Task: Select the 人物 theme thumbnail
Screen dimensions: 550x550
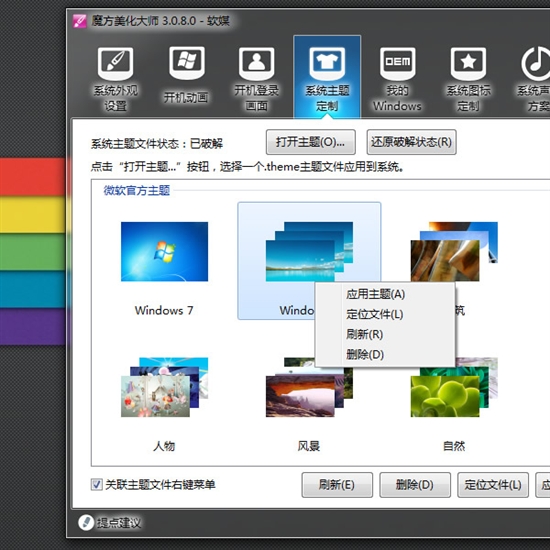Action: [165, 387]
